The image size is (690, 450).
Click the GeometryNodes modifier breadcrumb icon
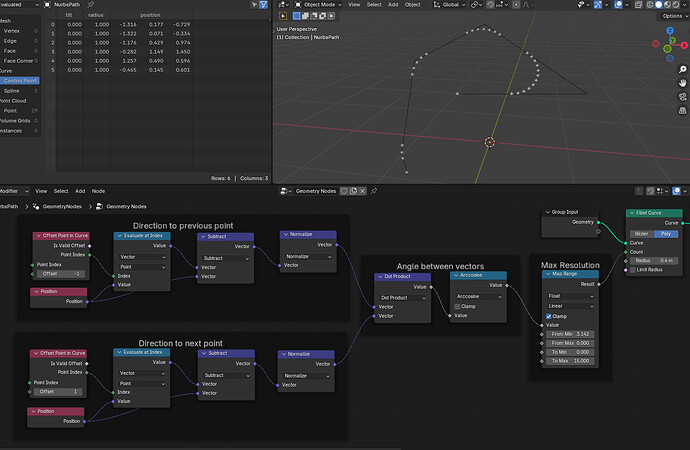(36, 206)
